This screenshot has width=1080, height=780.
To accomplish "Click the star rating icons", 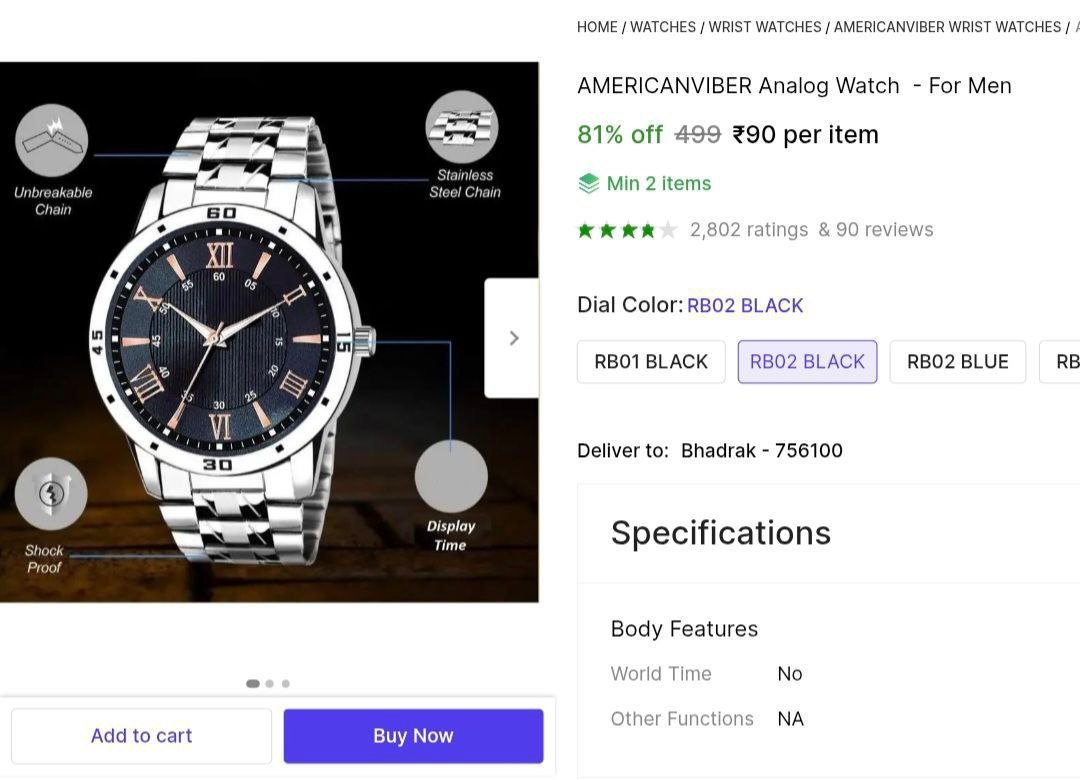I will 627,230.
